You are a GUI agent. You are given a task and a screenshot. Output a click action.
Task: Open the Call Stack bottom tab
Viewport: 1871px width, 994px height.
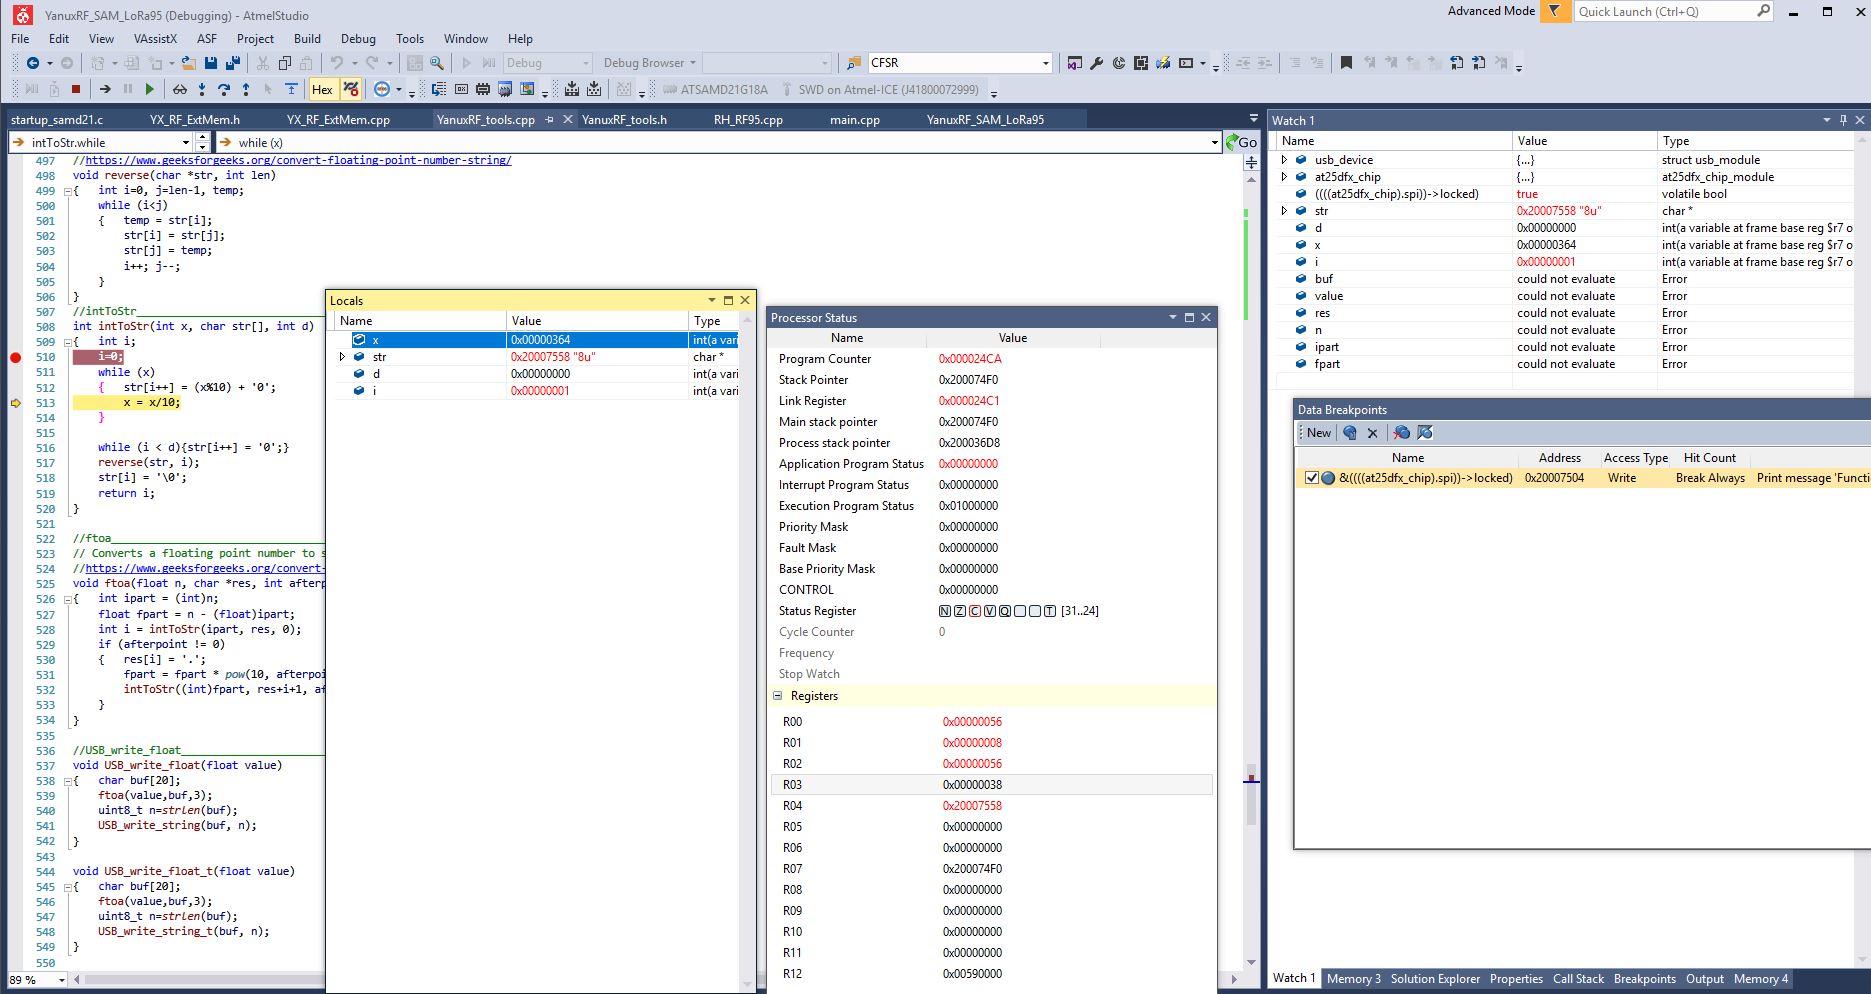pyautogui.click(x=1578, y=979)
